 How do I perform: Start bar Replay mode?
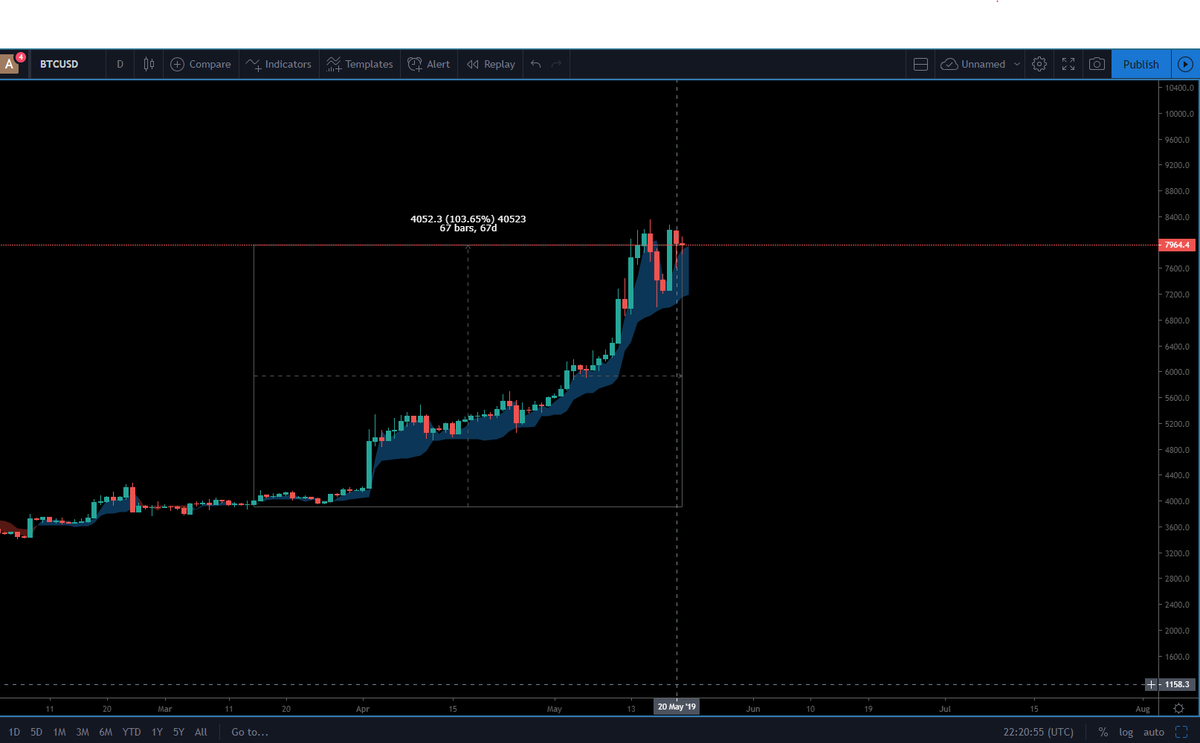click(491, 64)
